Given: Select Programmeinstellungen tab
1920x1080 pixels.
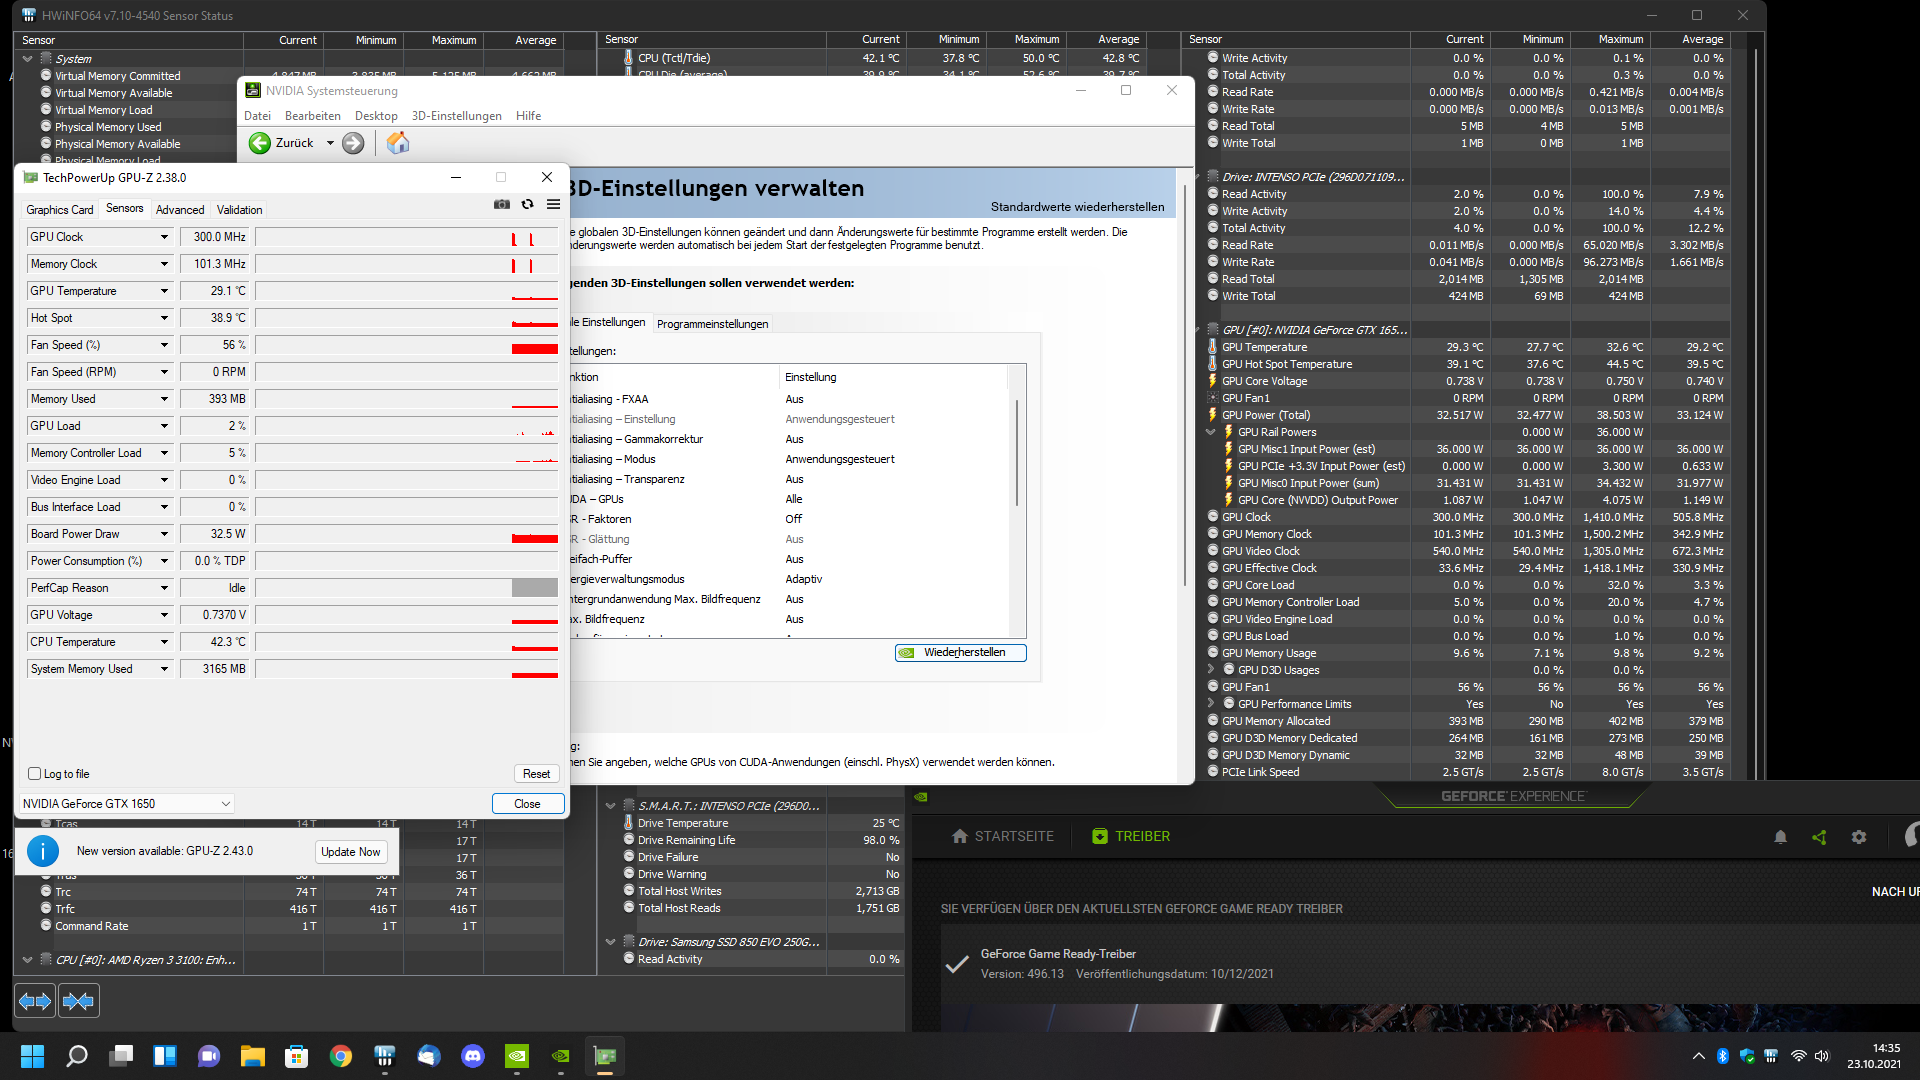Looking at the screenshot, I should point(713,324).
